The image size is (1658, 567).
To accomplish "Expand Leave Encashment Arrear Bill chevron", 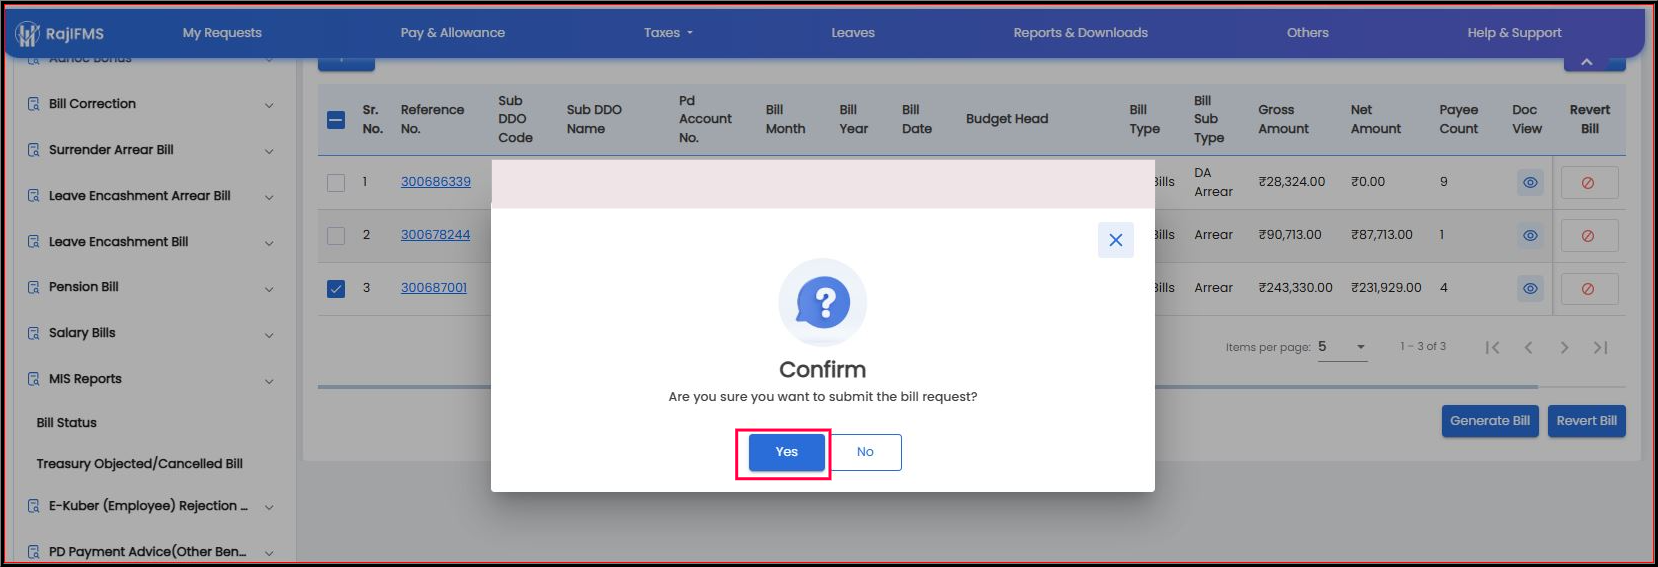I will (x=269, y=197).
